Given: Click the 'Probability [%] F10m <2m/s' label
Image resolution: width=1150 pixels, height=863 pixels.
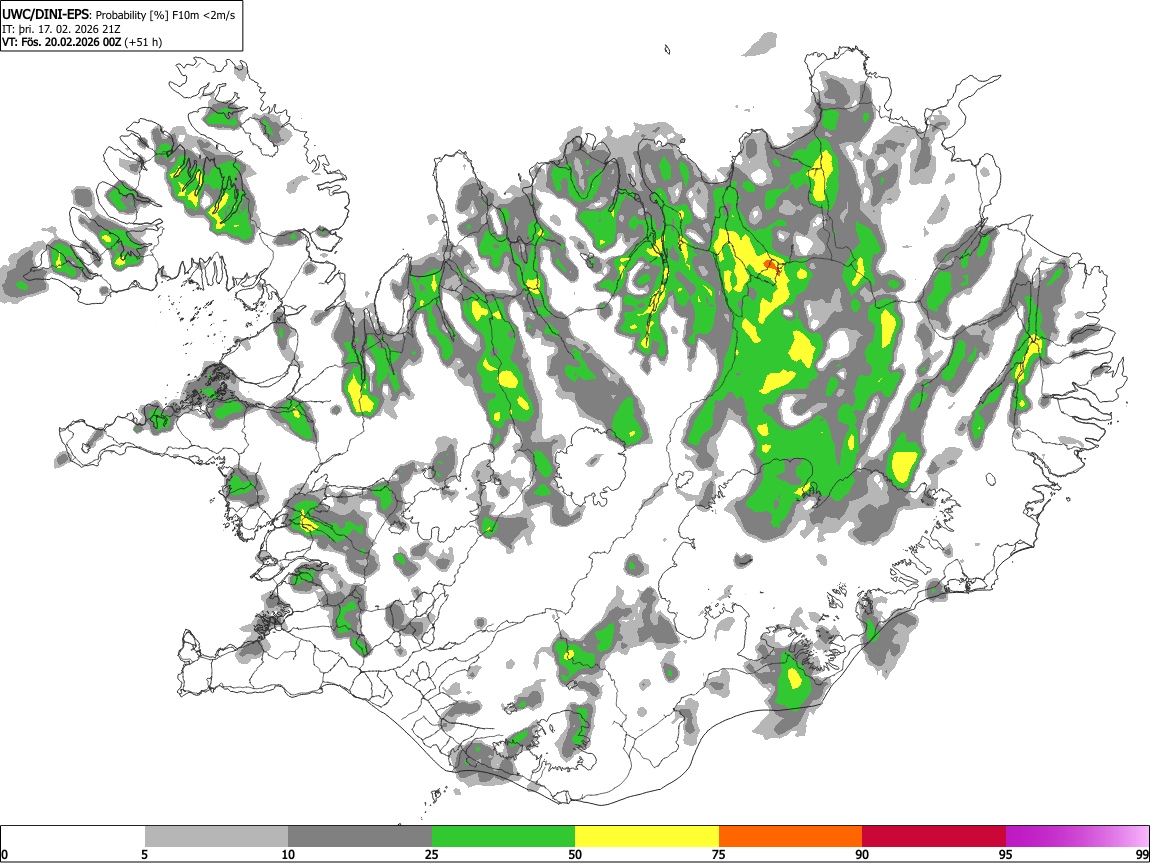Looking at the screenshot, I should (x=166, y=15).
